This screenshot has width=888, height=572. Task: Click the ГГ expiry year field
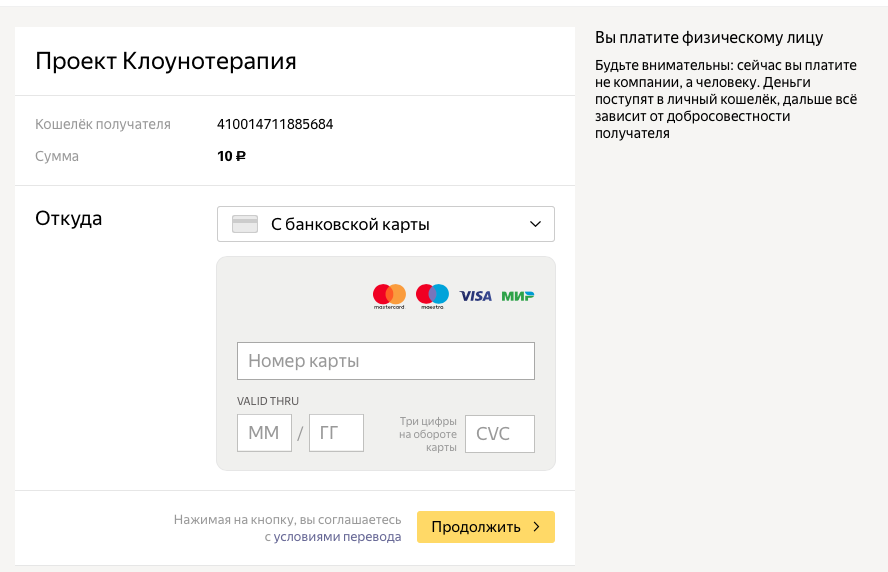click(x=336, y=433)
